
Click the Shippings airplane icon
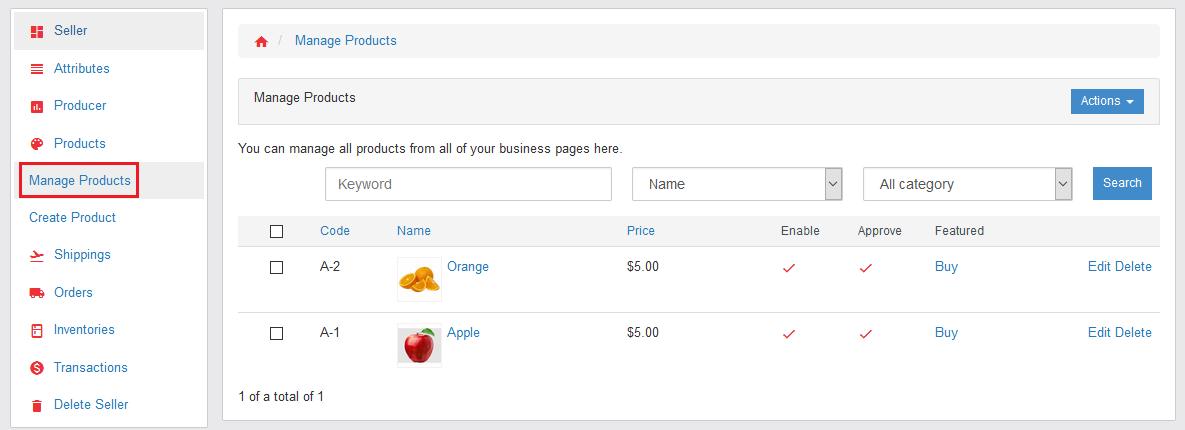point(37,255)
